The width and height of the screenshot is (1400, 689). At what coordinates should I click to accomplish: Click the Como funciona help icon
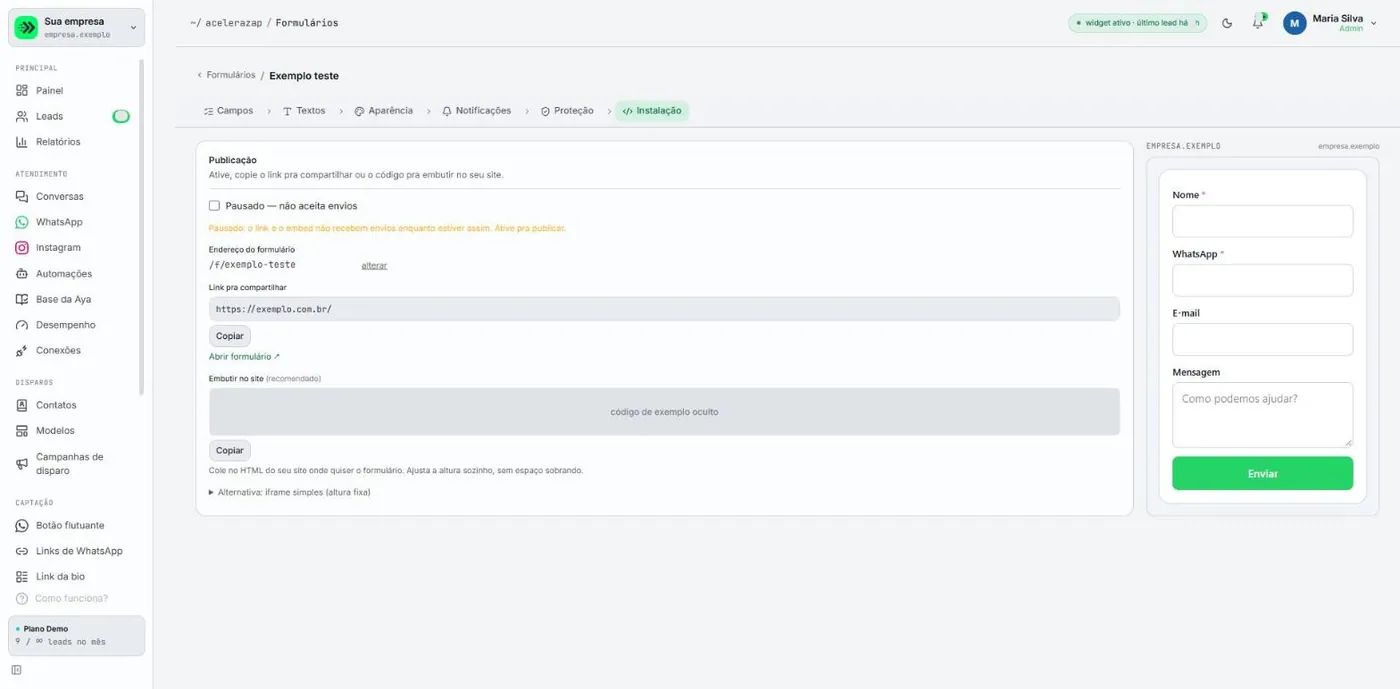click(x=22, y=598)
